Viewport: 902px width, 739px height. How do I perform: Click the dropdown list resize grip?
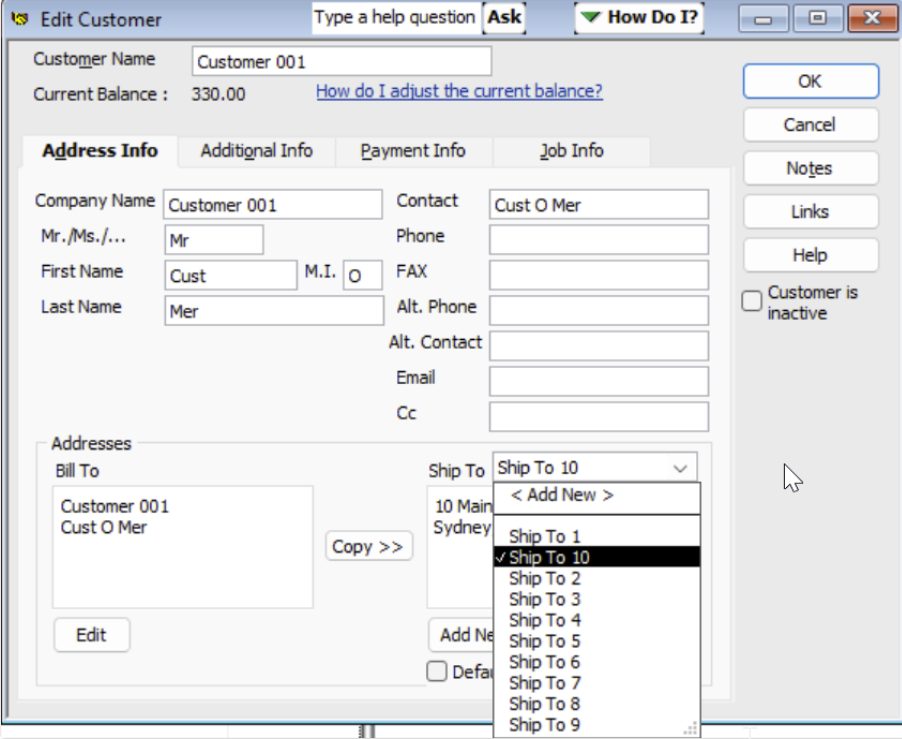point(691,728)
